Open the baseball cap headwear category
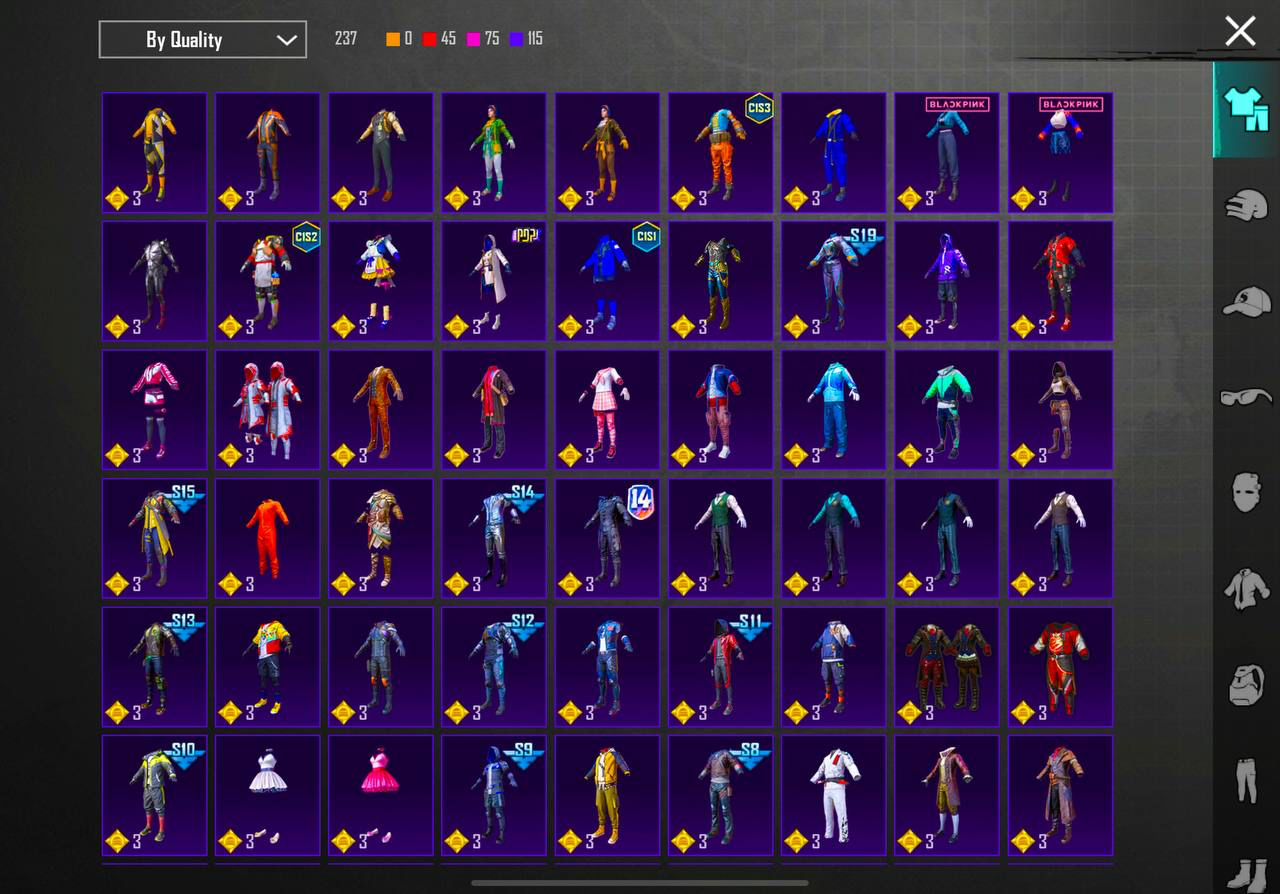This screenshot has width=1280, height=894. point(1246,301)
